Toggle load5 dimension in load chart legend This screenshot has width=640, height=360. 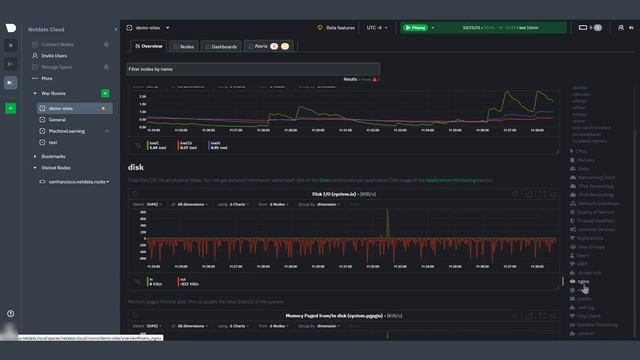coord(218,145)
